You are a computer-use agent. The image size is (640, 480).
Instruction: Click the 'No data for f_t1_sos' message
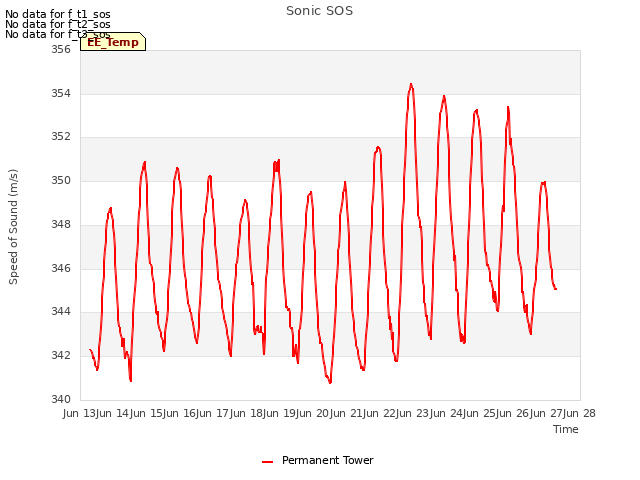[58, 14]
